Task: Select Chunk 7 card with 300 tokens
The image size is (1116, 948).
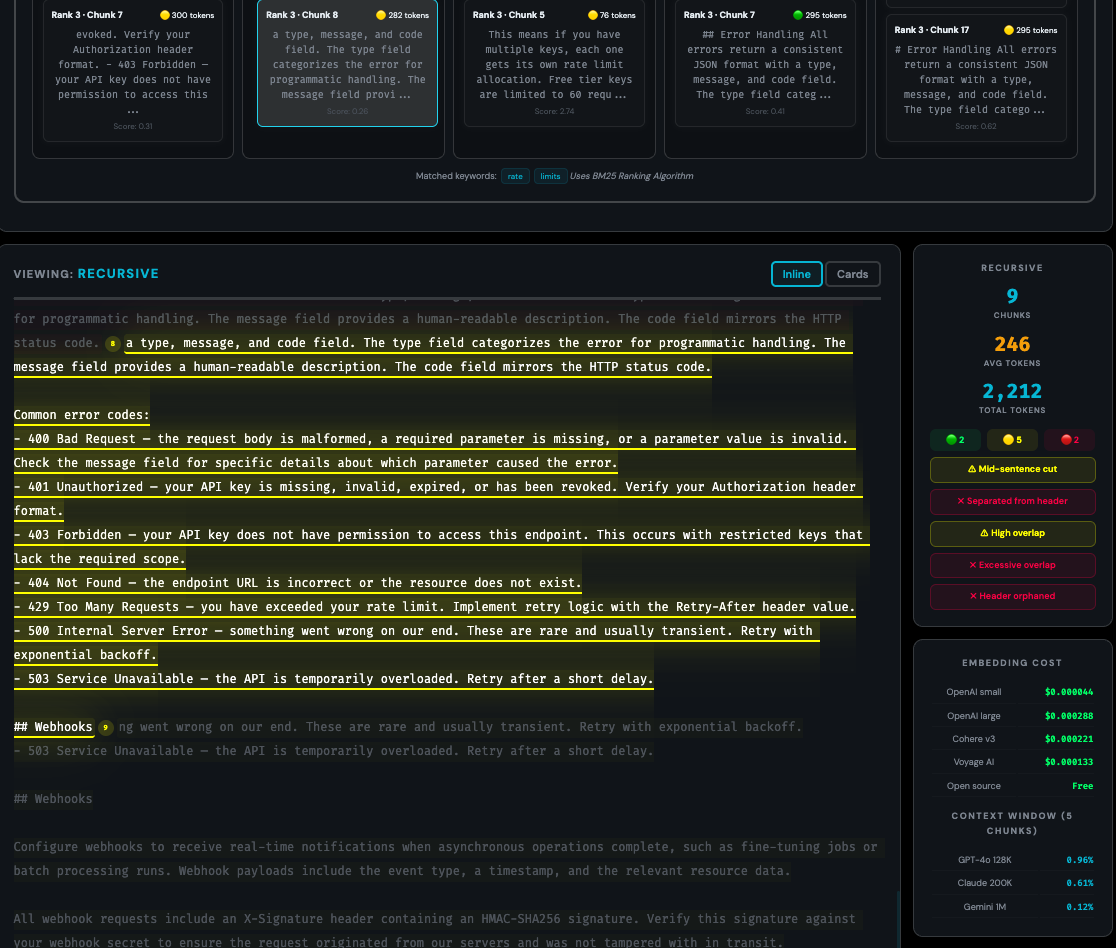Action: coord(133,70)
